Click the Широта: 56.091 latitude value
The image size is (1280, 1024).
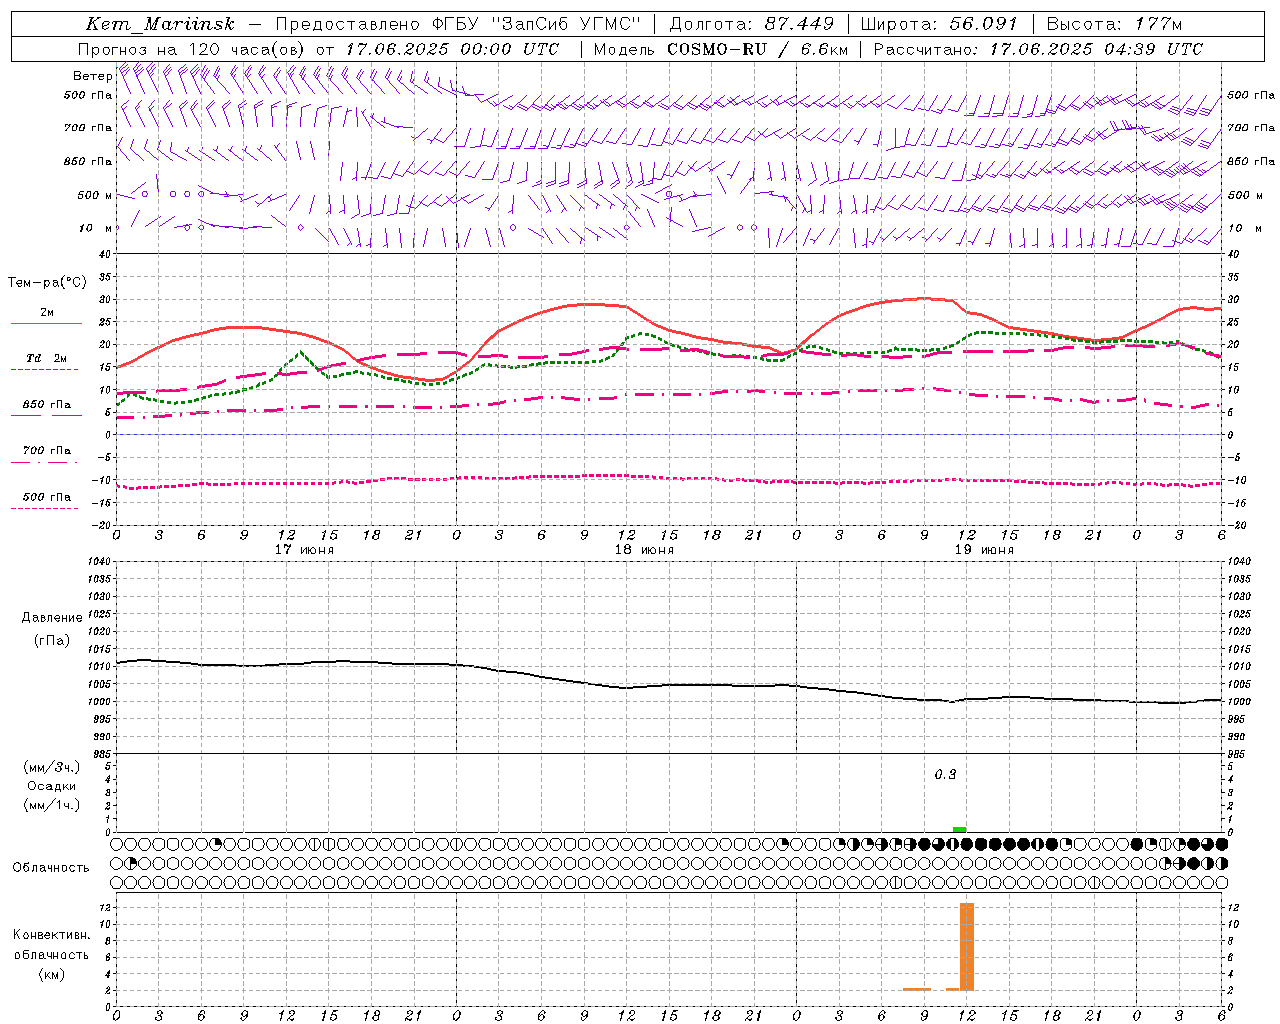(938, 24)
